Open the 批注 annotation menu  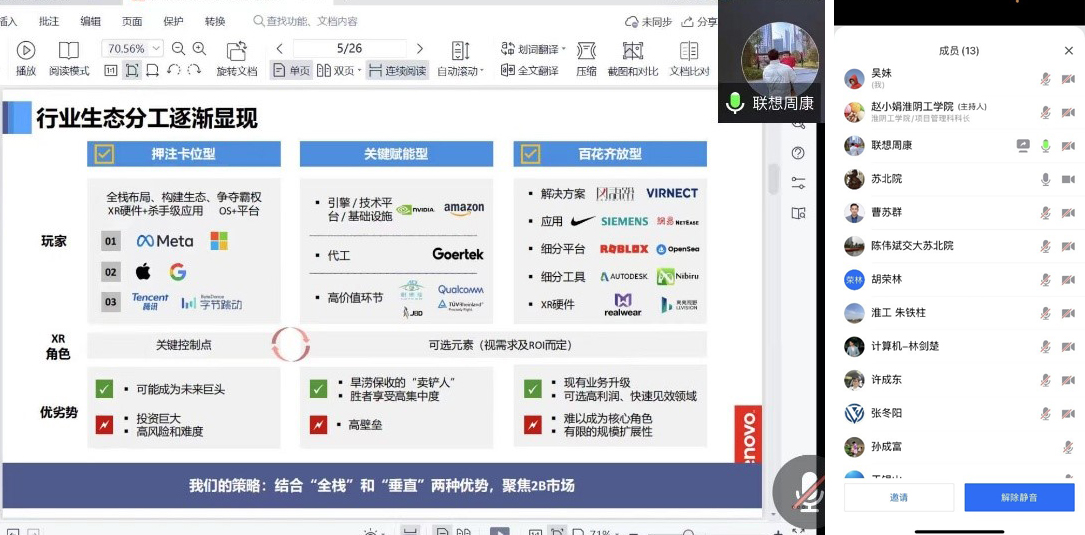(49, 21)
